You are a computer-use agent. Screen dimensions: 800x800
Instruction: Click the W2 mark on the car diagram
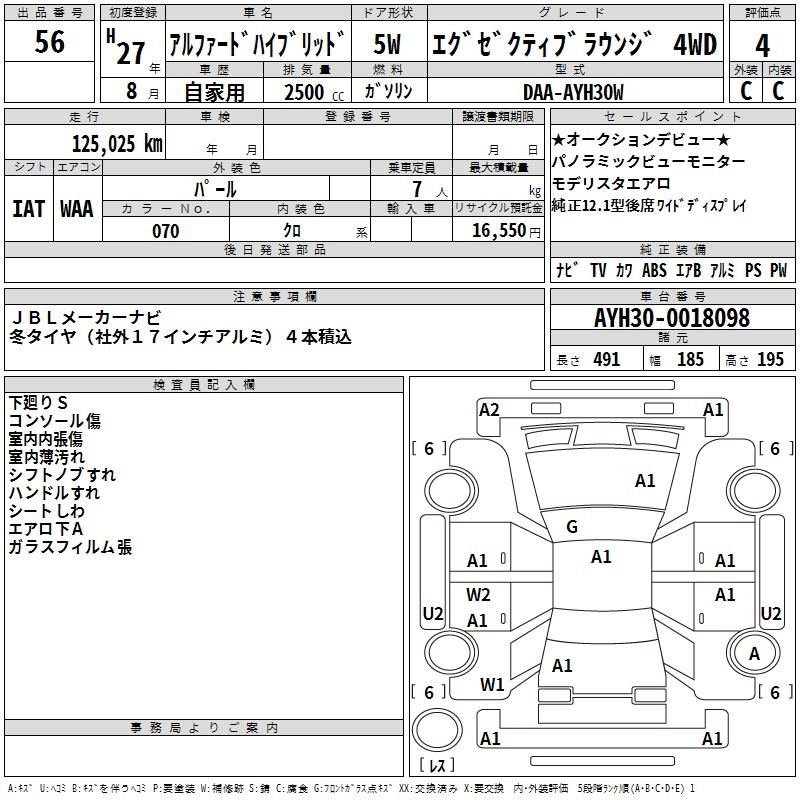click(479, 594)
